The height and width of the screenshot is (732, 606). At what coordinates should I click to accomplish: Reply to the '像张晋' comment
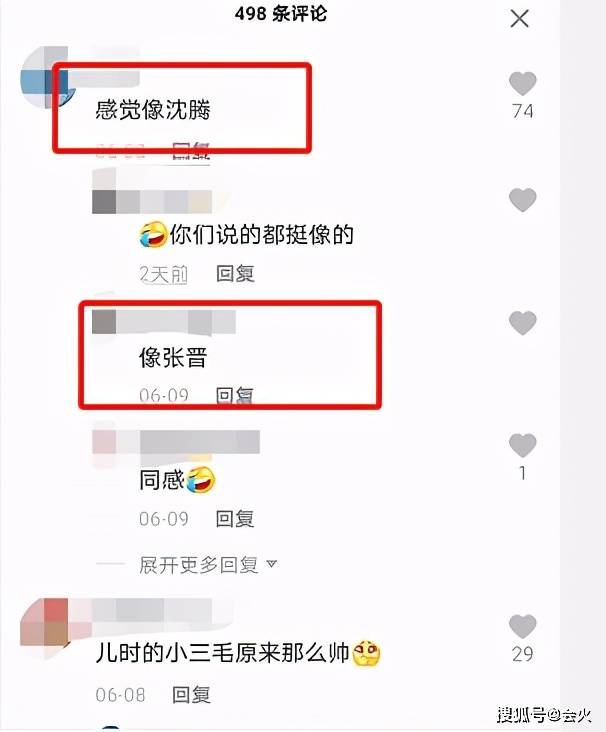click(x=235, y=395)
